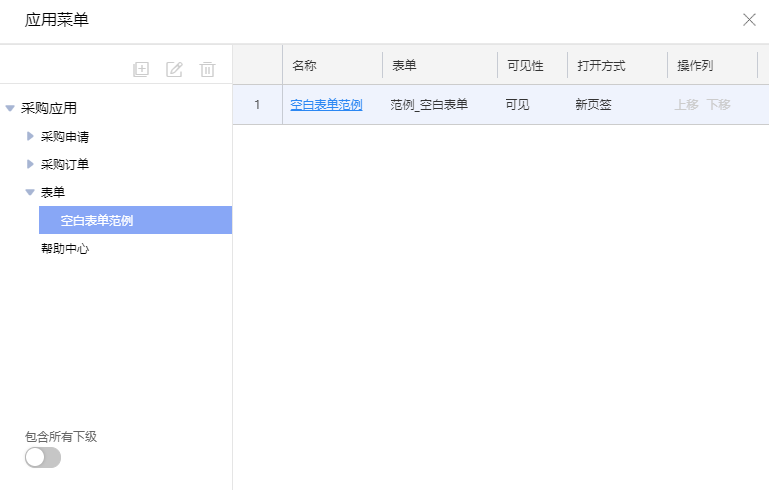Image resolution: width=769 pixels, height=490 pixels.
Task: Select 采购应用 in the tree
Action: (x=49, y=108)
